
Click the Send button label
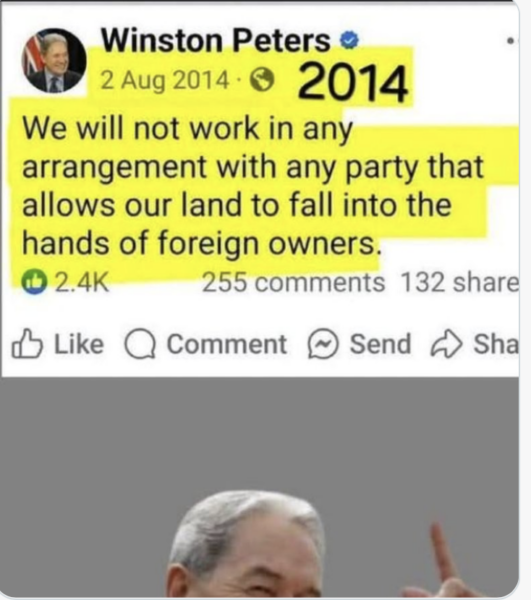[380, 344]
